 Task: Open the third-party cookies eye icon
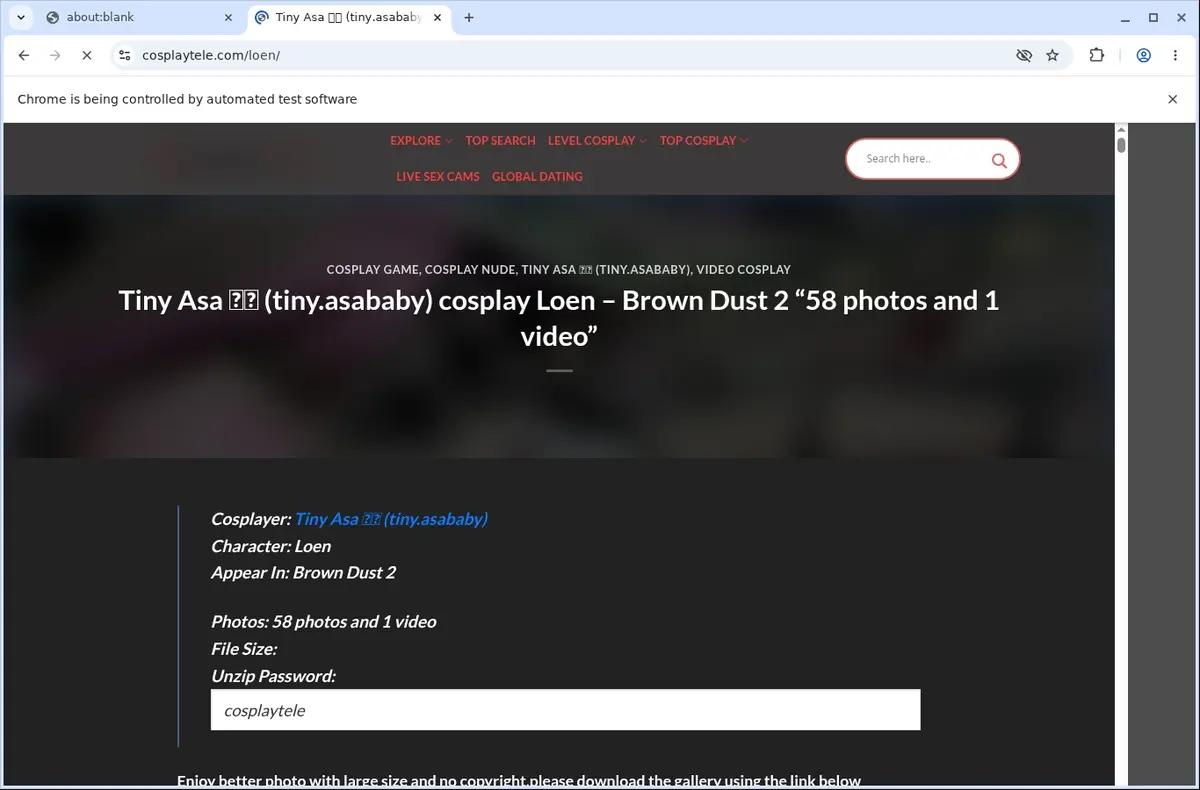click(x=1023, y=56)
